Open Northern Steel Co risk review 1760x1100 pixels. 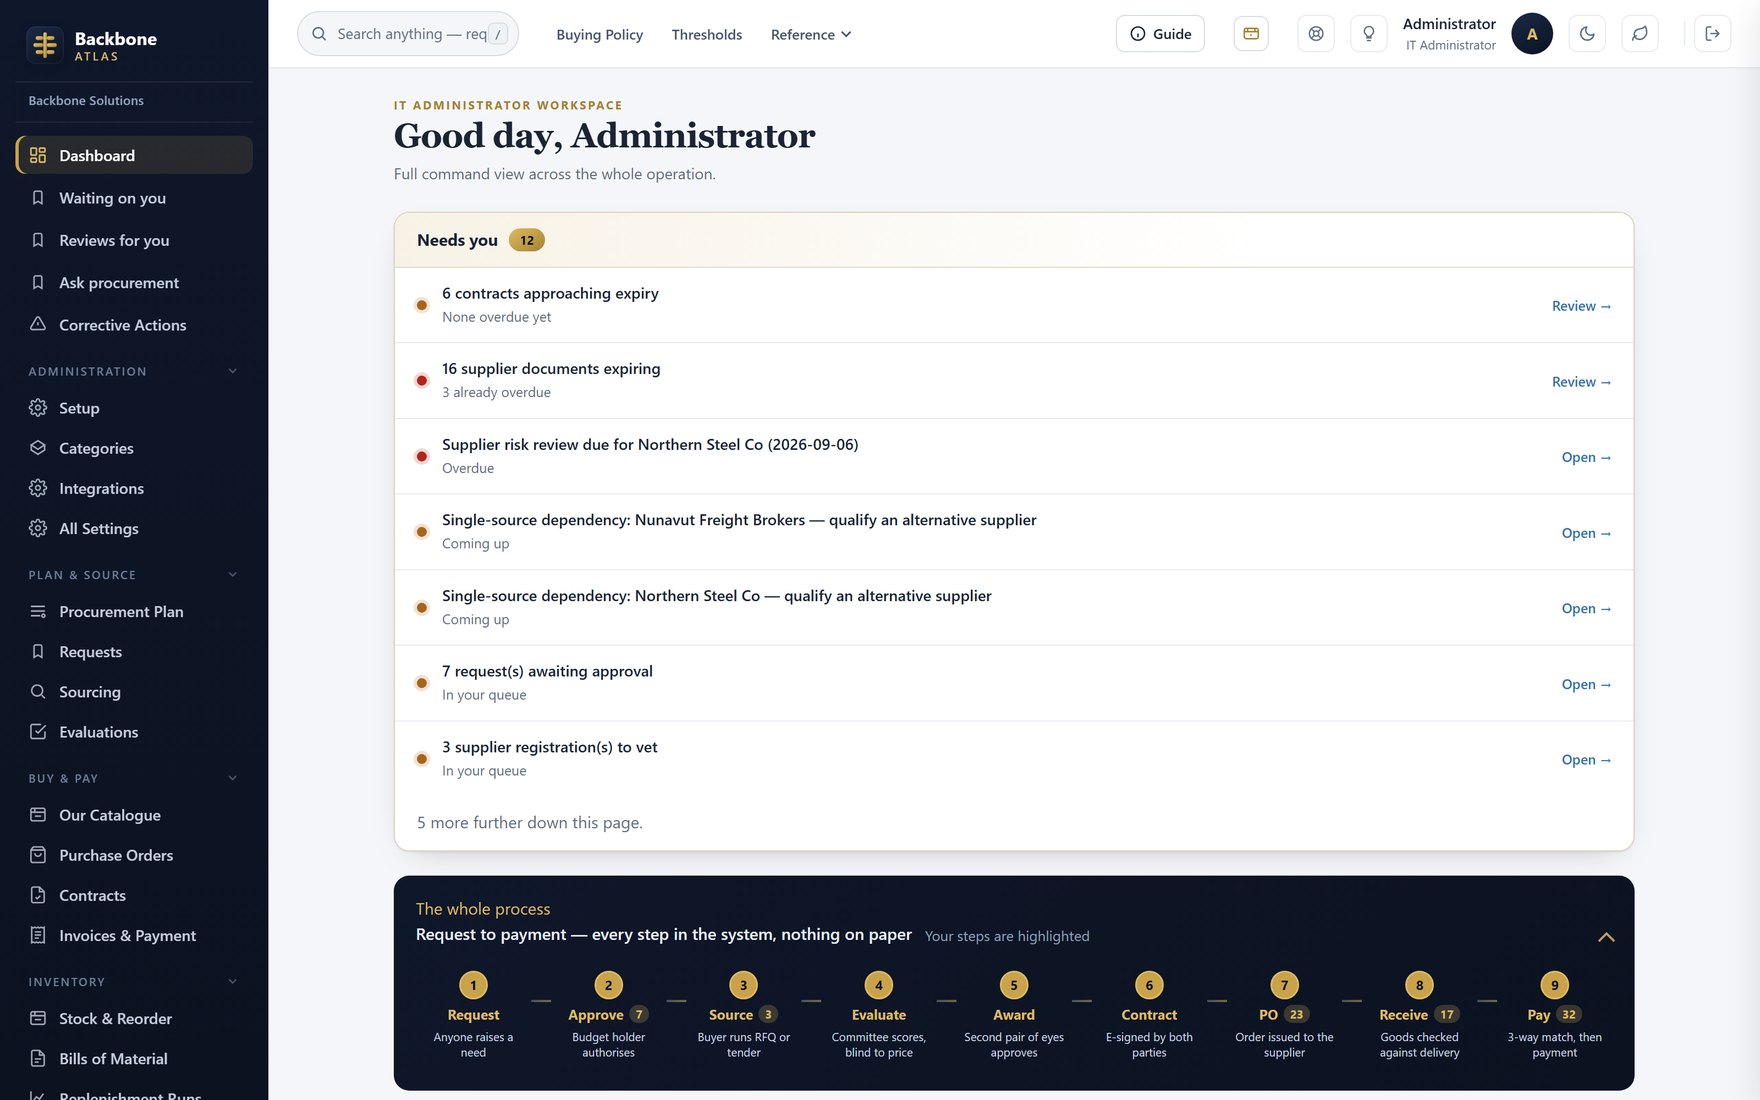coord(1586,457)
